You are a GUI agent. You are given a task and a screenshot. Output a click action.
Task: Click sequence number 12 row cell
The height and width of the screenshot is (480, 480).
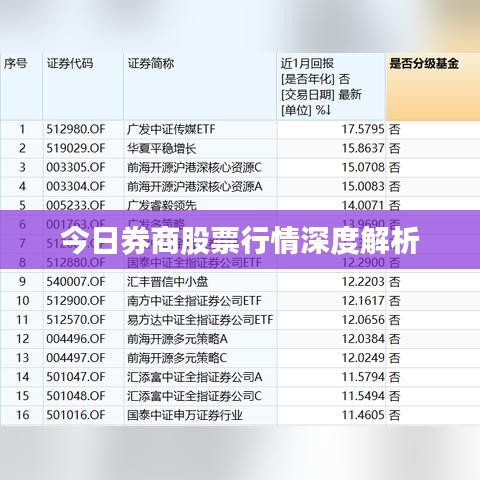(23, 339)
